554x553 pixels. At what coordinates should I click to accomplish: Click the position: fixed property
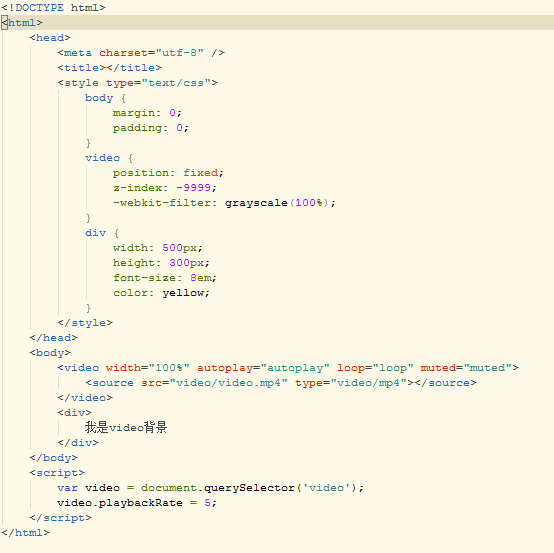[168, 173]
